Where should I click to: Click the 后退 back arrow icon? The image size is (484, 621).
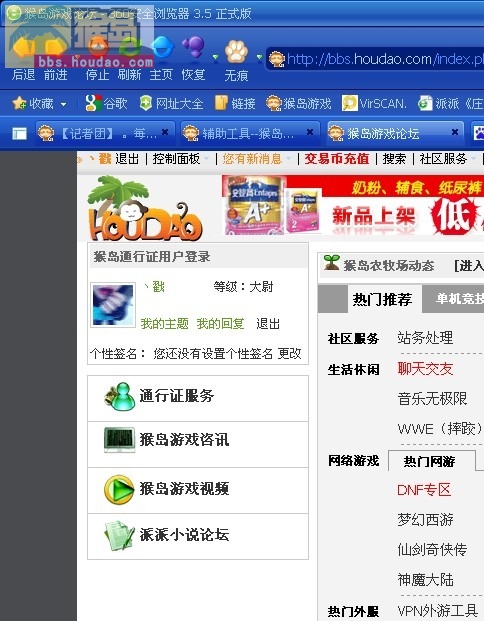click(x=23, y=49)
